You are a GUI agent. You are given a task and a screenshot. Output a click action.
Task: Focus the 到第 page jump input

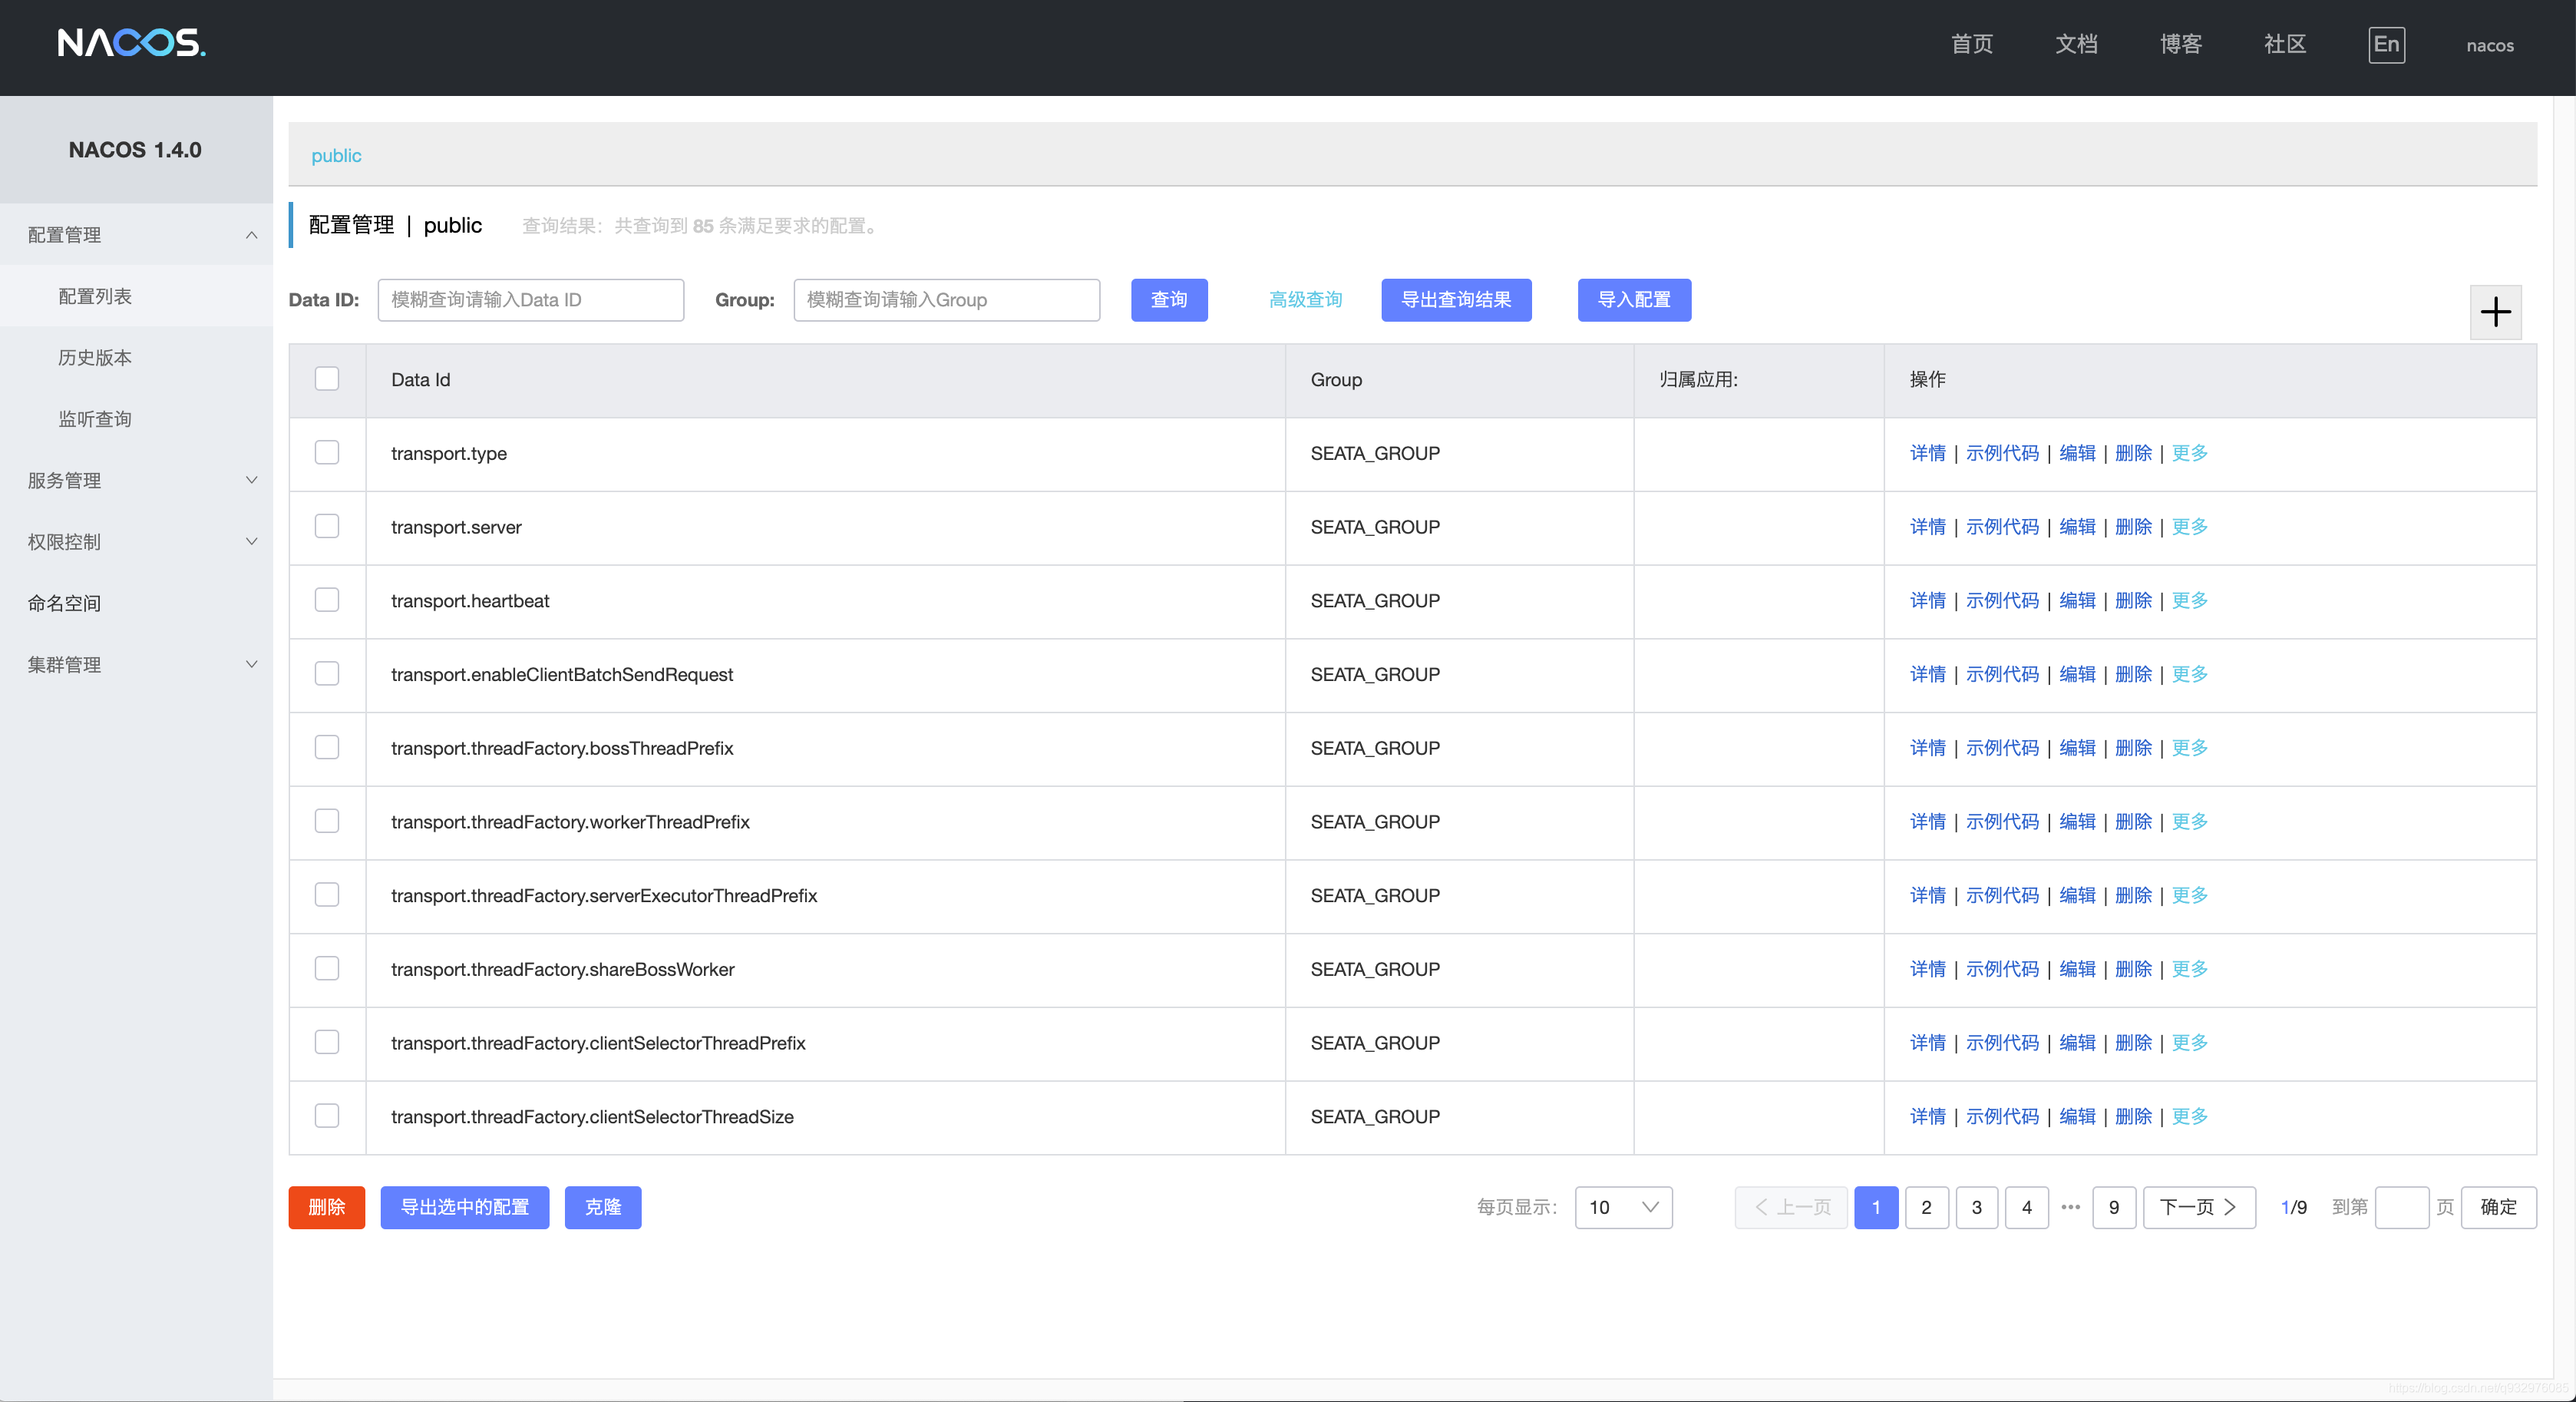(2402, 1208)
